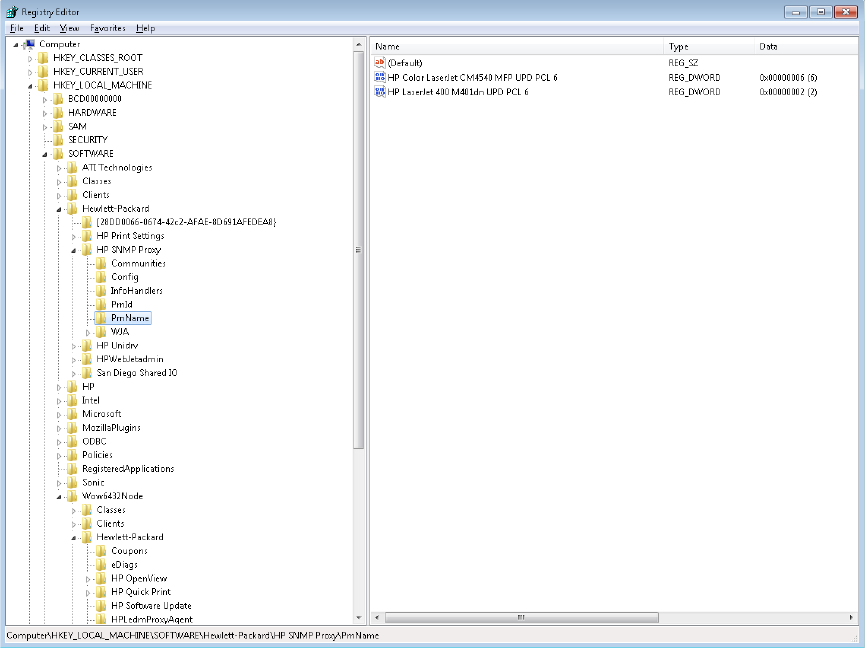
Task: Click the Microsoft folder icon
Action: 72,414
